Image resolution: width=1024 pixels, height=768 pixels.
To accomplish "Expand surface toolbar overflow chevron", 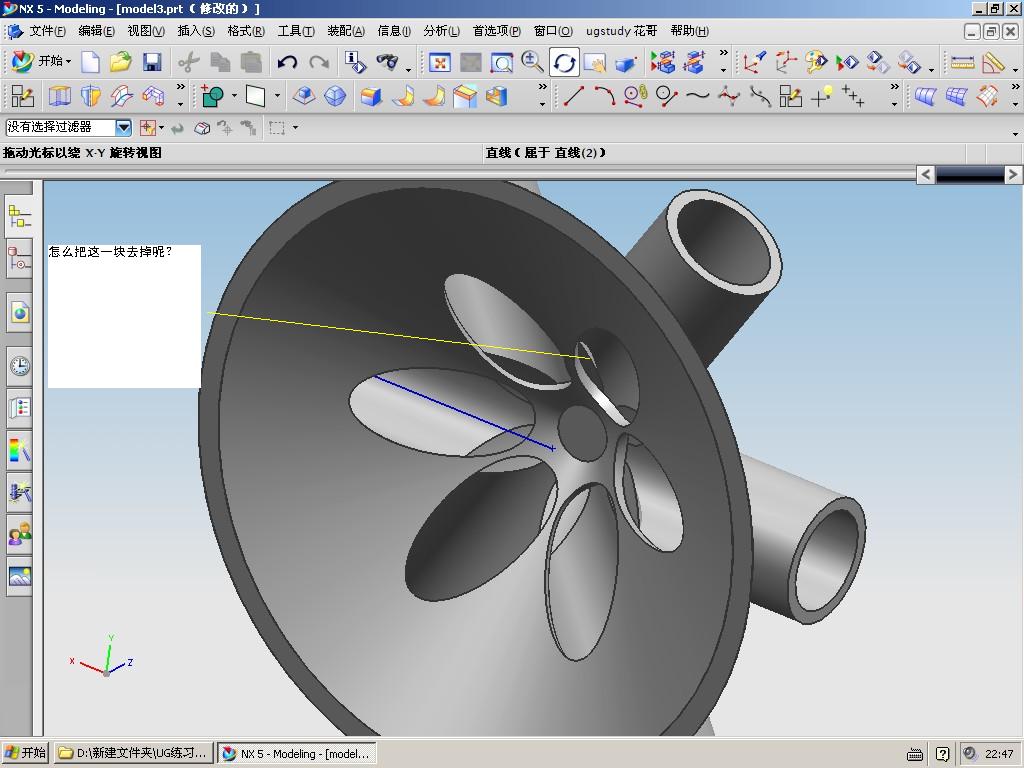I will click(x=1016, y=87).
